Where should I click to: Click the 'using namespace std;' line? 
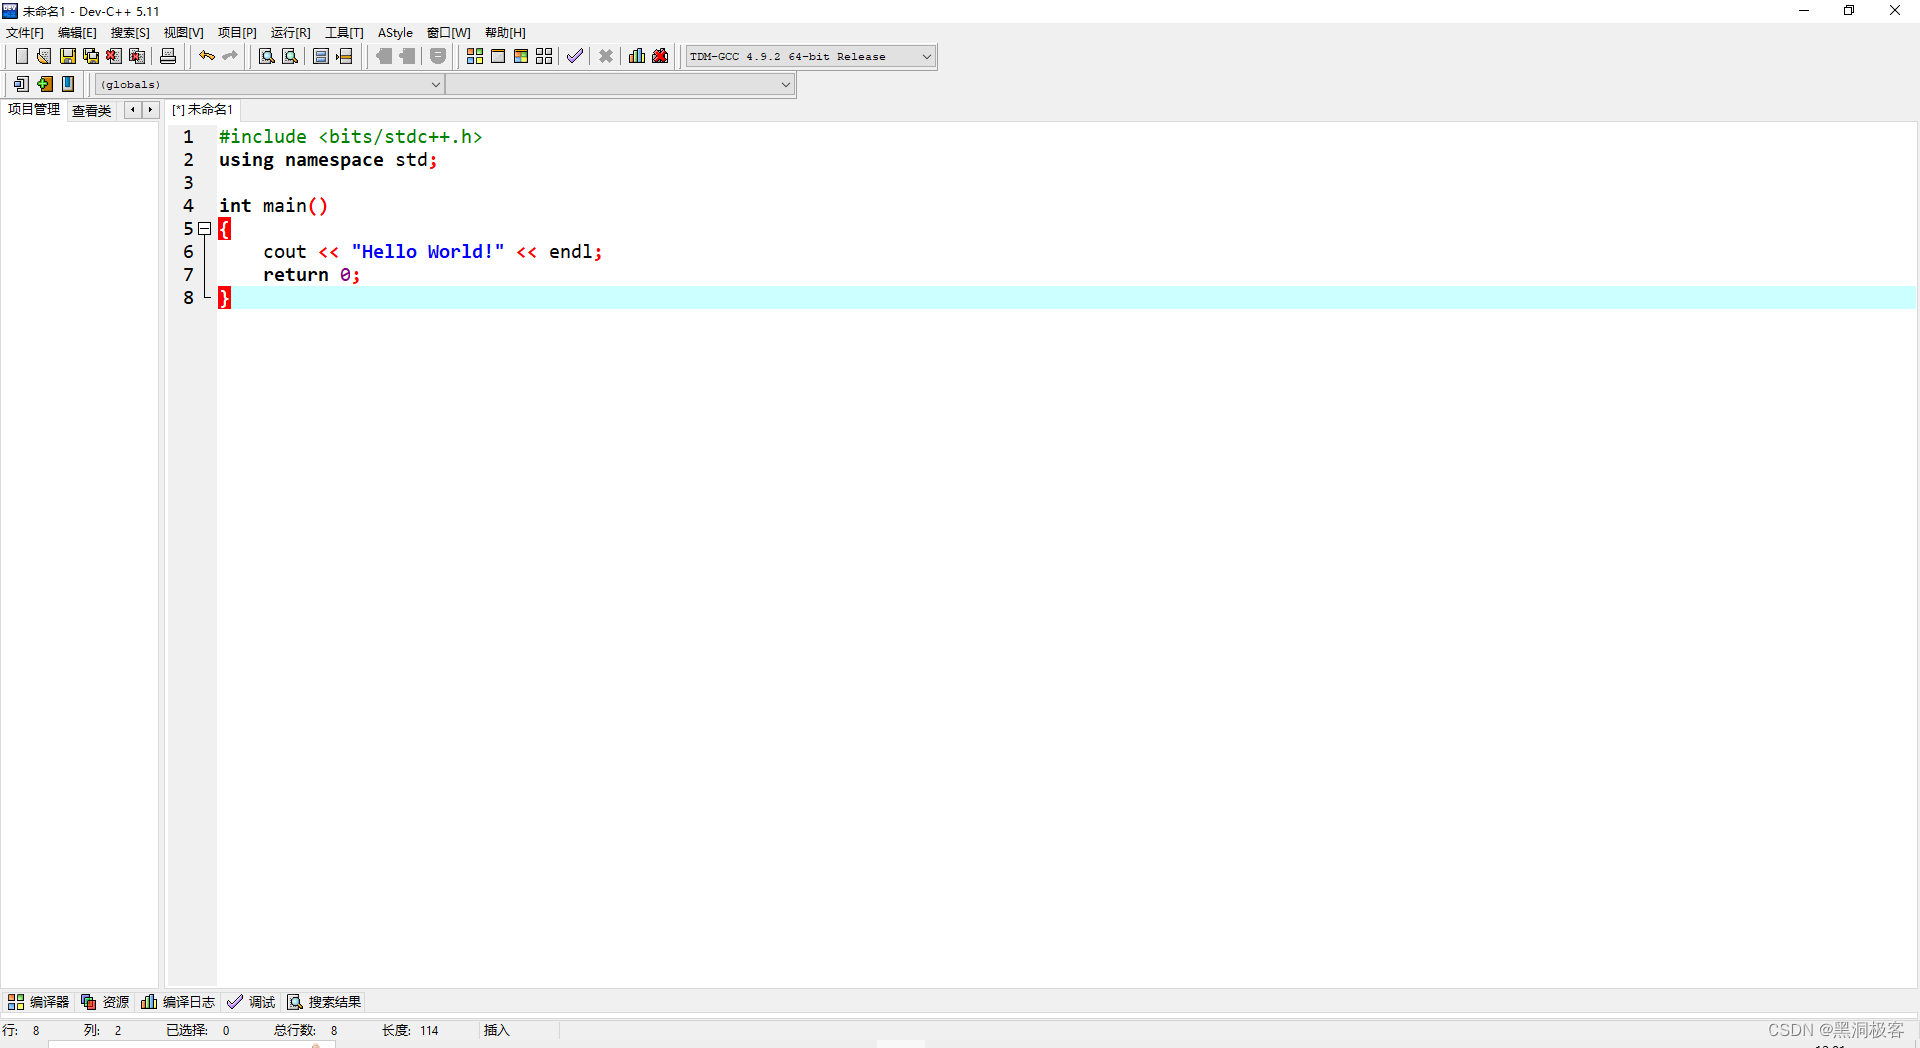328,160
